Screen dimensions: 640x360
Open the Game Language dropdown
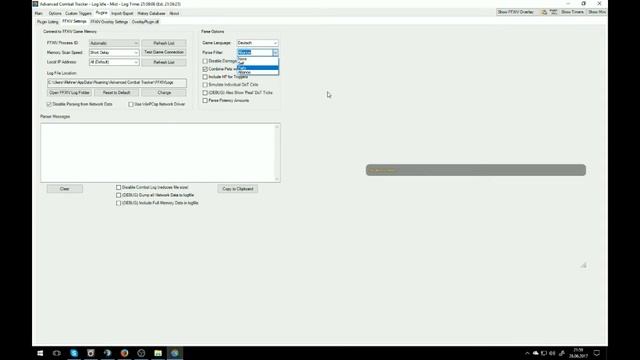tap(257, 43)
